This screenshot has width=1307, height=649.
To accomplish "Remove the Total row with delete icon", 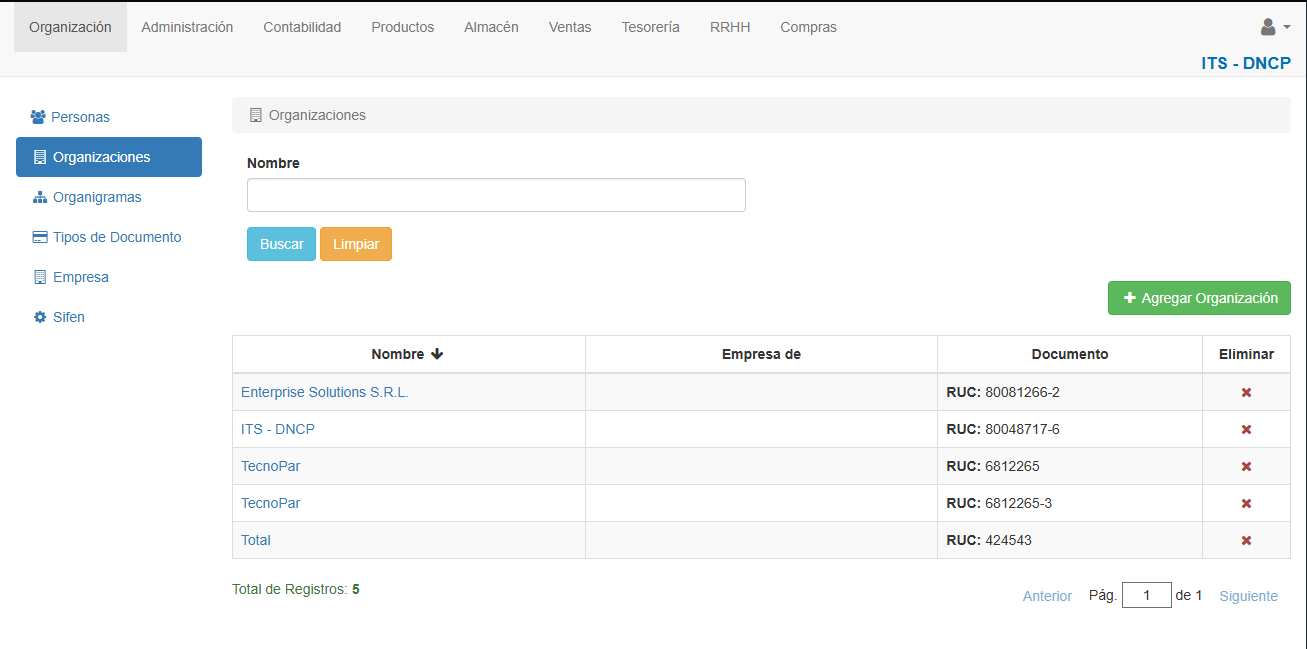I will (x=1246, y=540).
